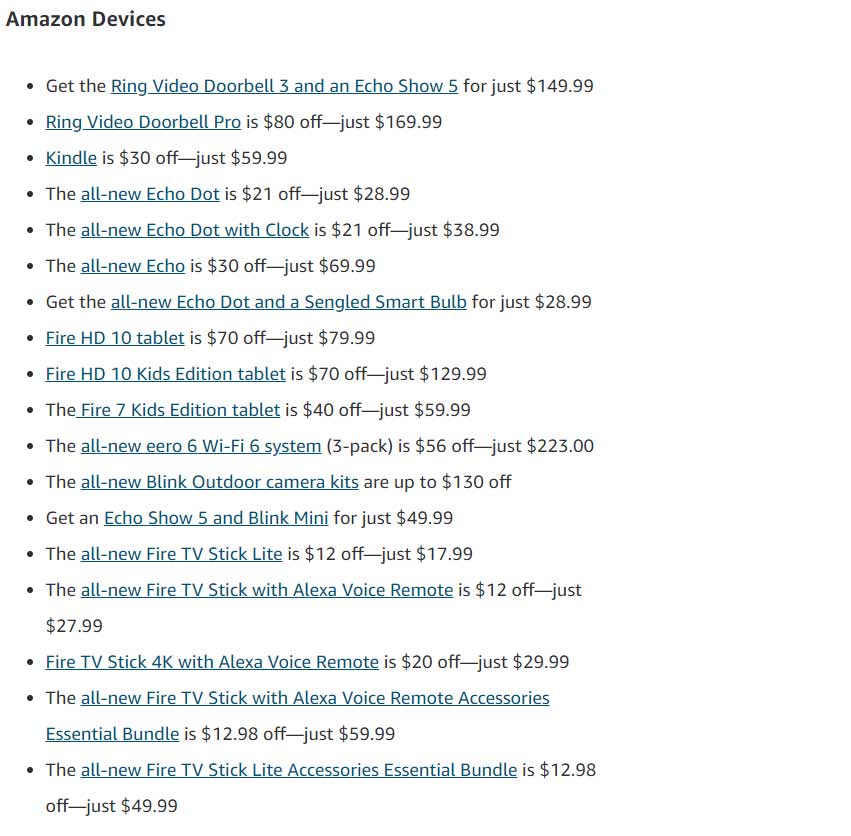Open the Echo Dot and Sengled Smart Bulb link
The width and height of the screenshot is (851, 836).
pos(289,302)
